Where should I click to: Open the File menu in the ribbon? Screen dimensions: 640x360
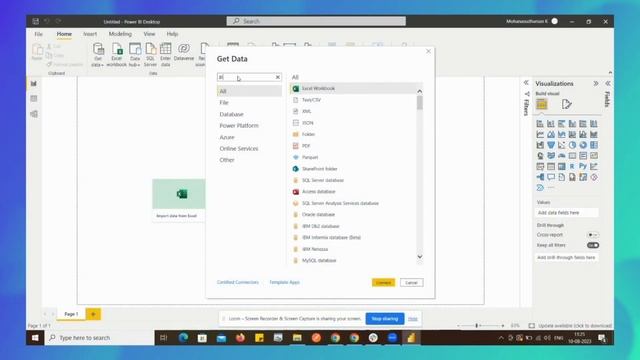38,34
